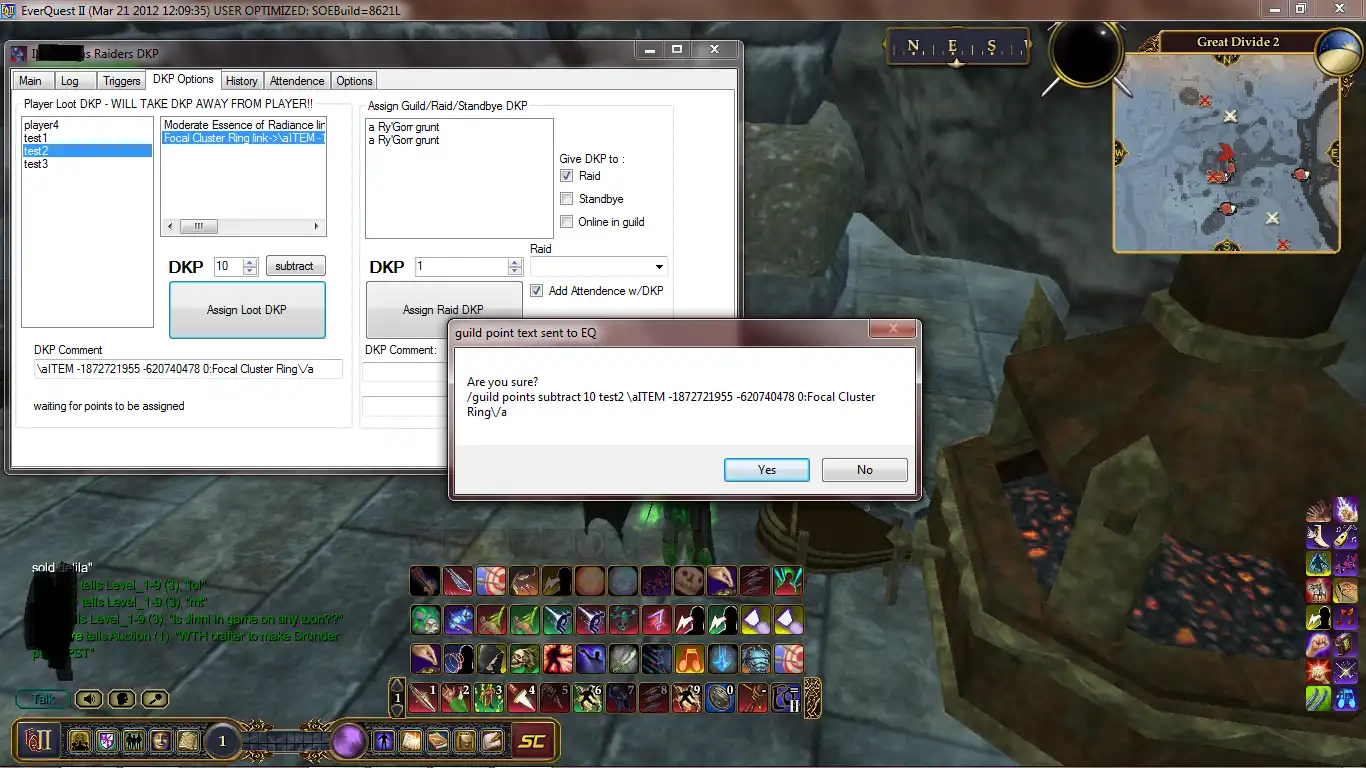
Task: Open the Options tab
Action: (354, 81)
